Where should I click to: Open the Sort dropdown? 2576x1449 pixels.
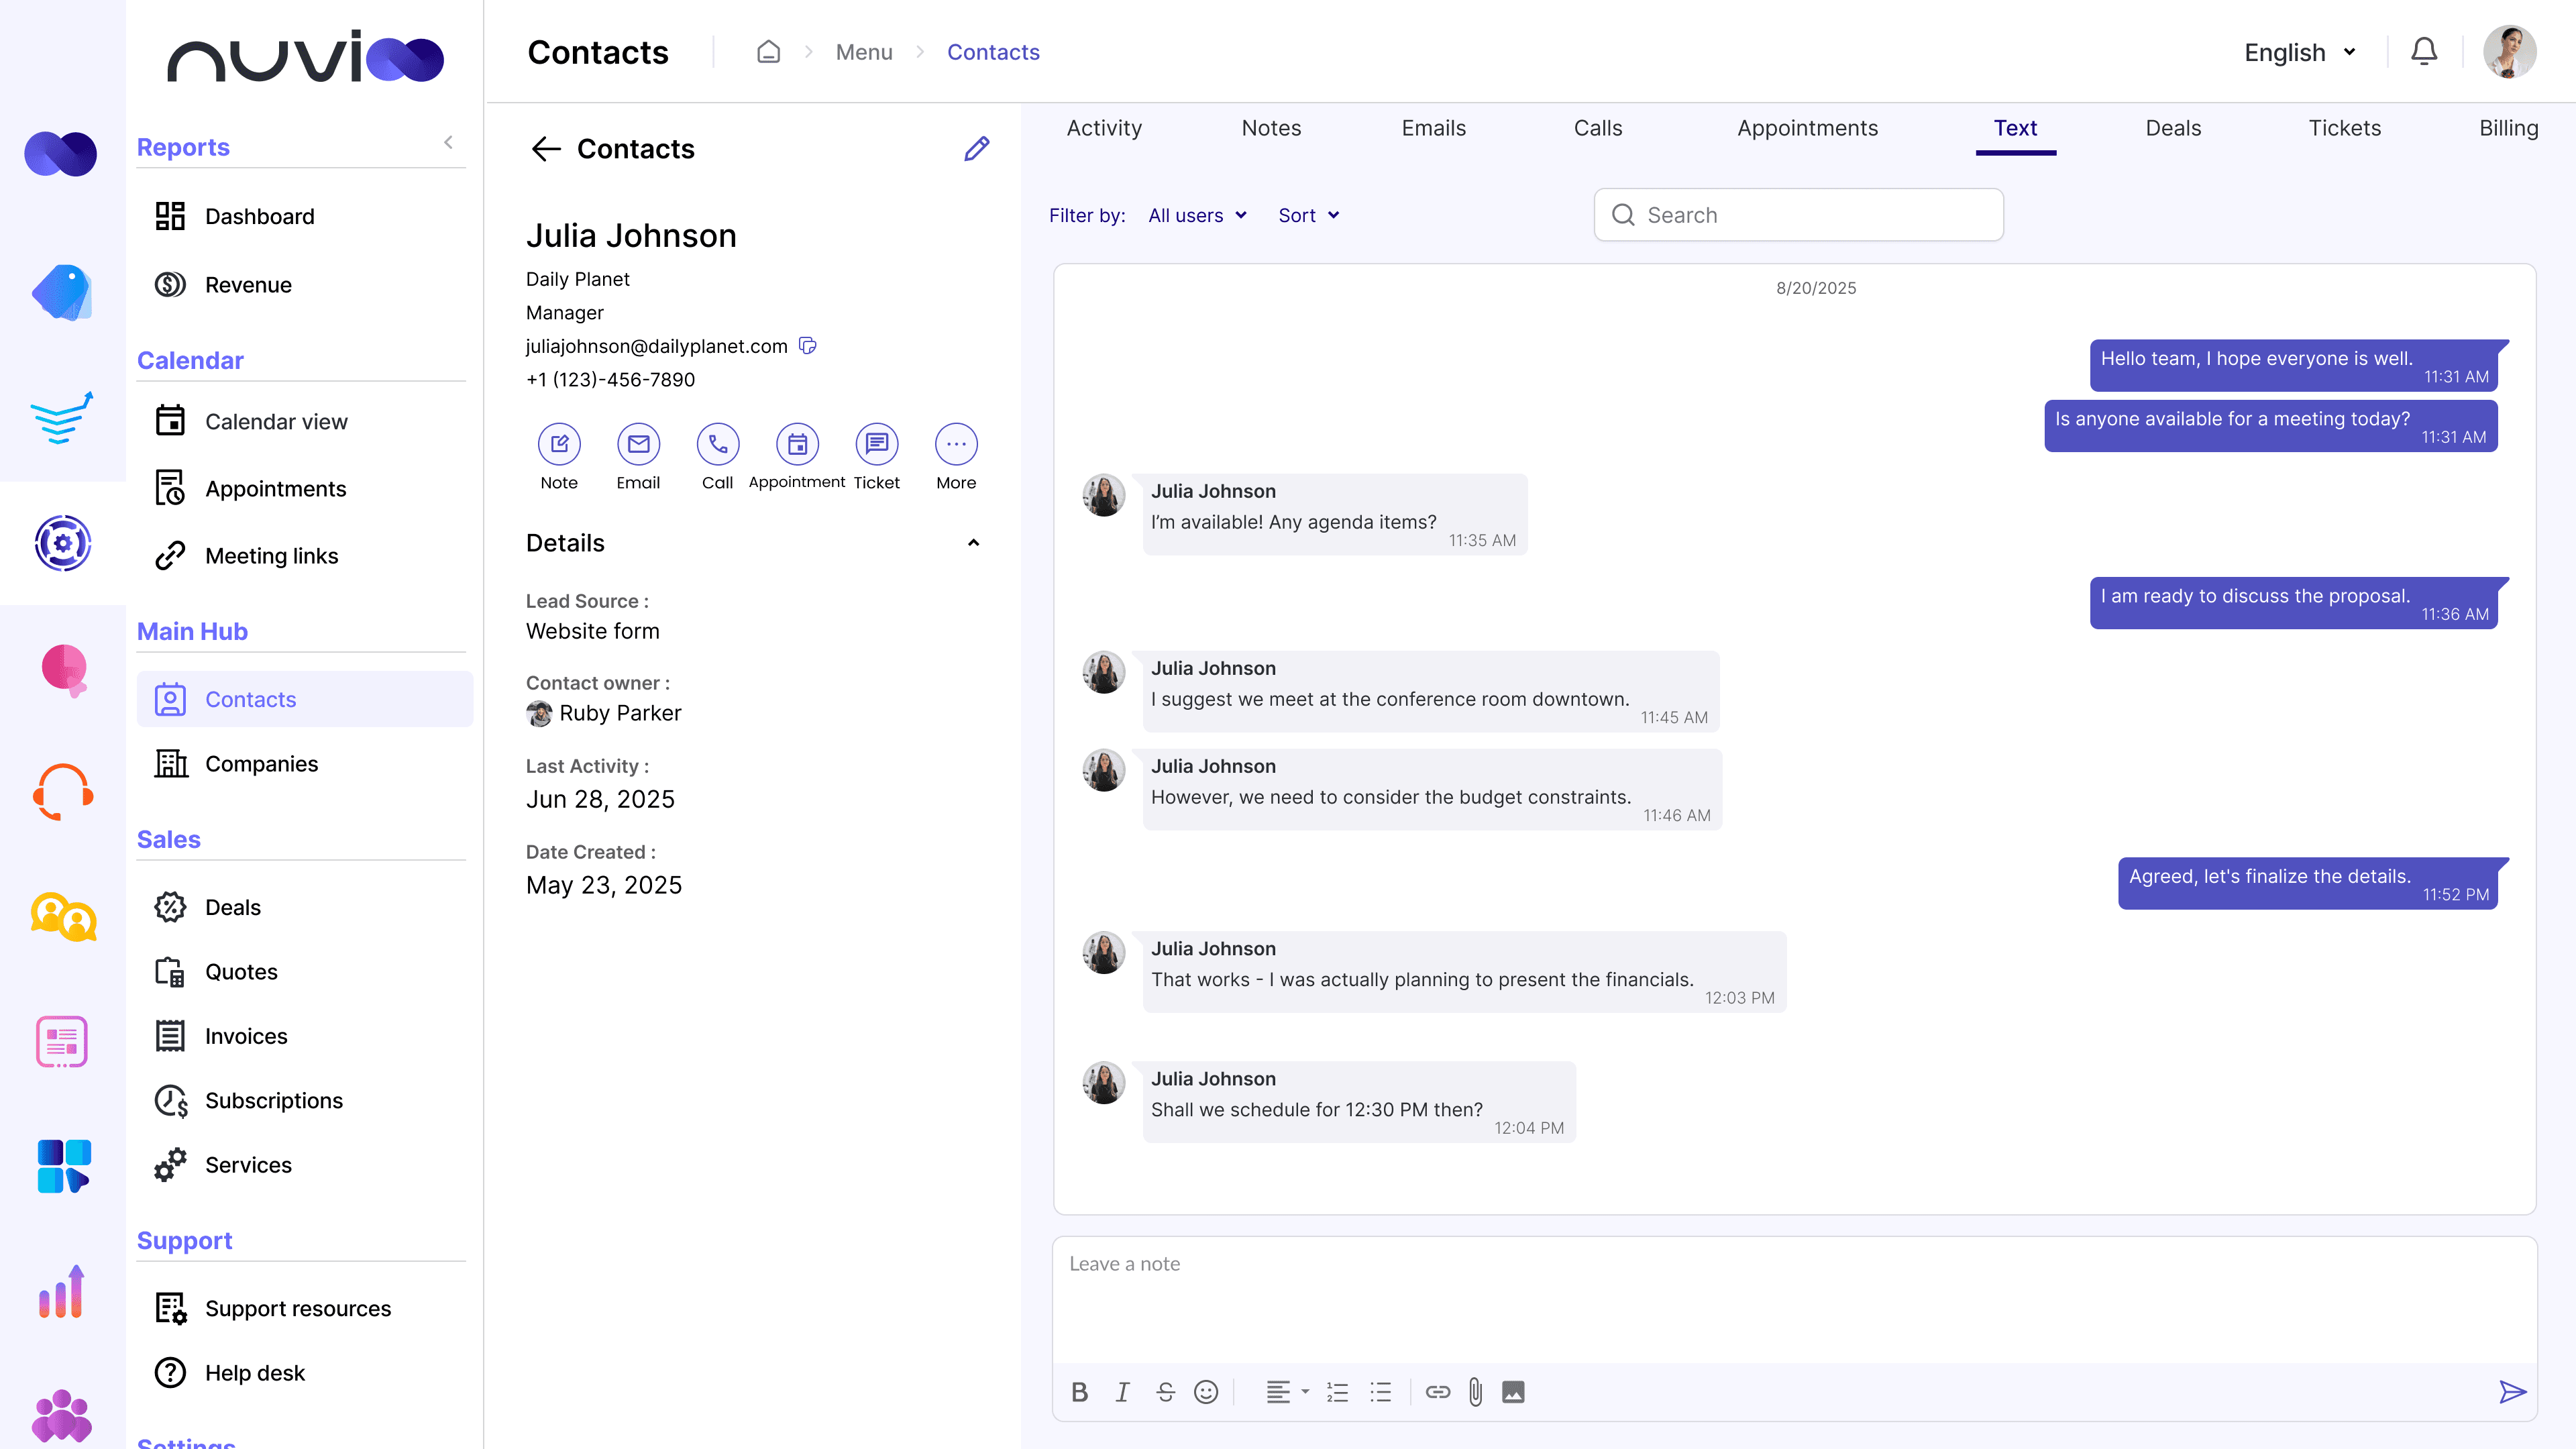coord(1308,215)
